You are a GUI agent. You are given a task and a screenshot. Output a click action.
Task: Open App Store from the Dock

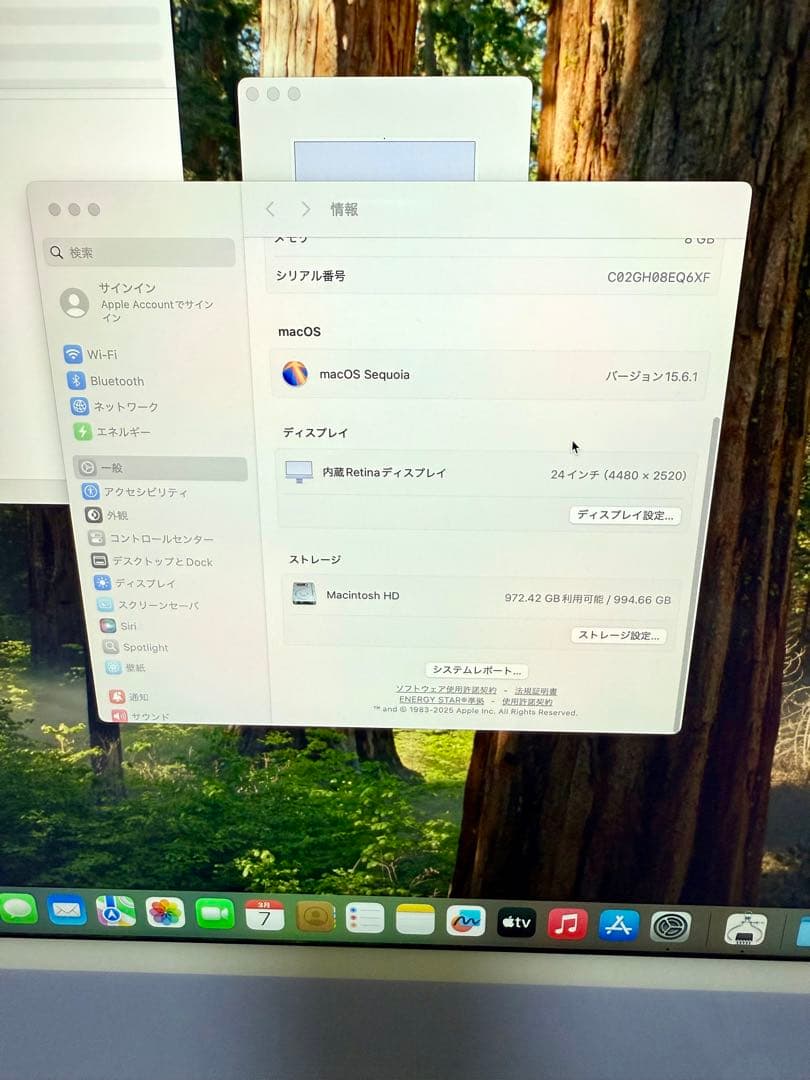pyautogui.click(x=619, y=925)
